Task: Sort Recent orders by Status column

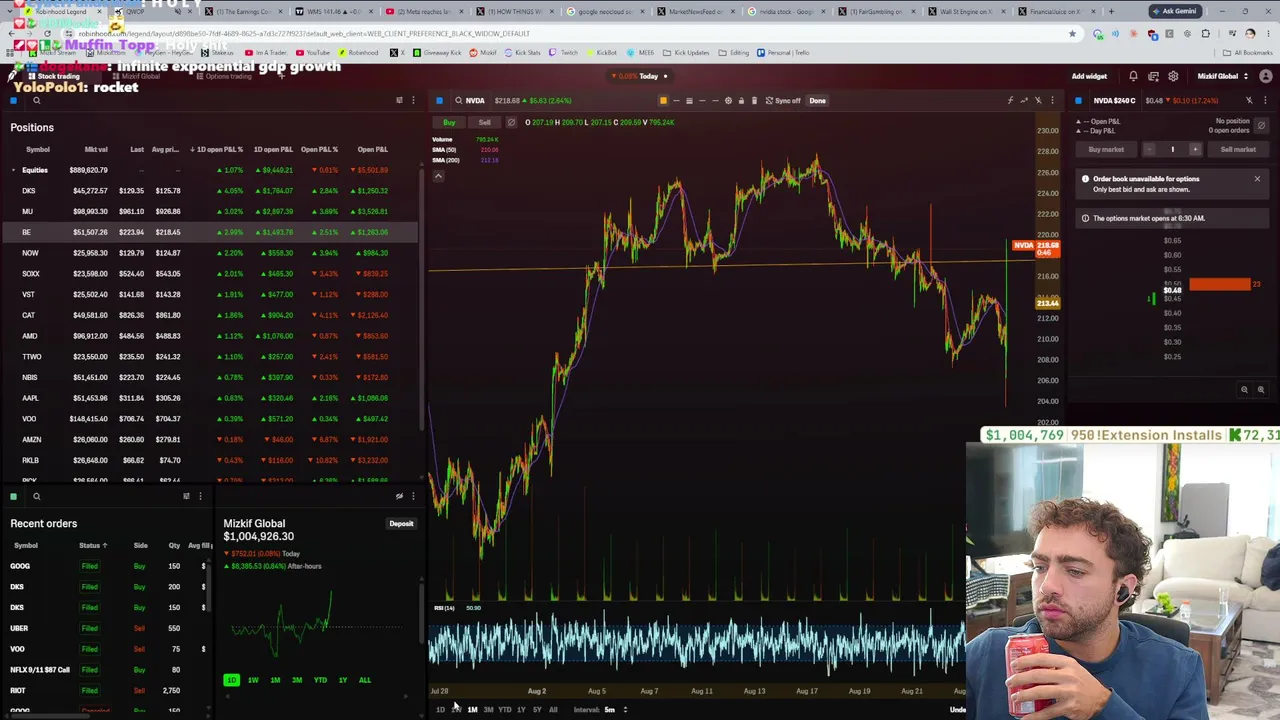Action: click(93, 545)
